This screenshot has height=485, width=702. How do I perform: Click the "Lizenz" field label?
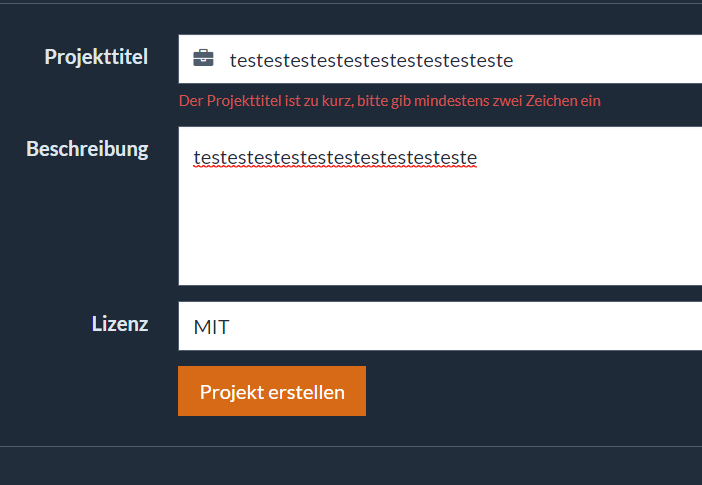pyautogui.click(x=120, y=324)
